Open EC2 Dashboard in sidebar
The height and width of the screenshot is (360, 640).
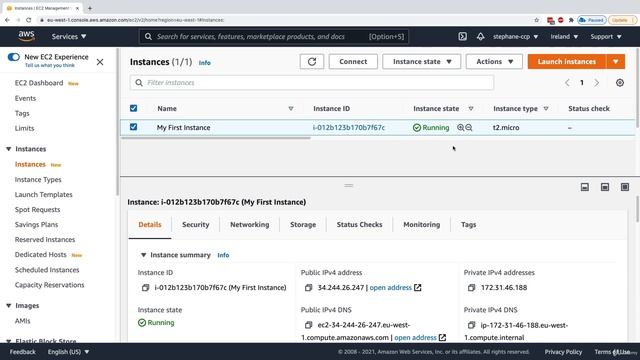click(x=39, y=83)
